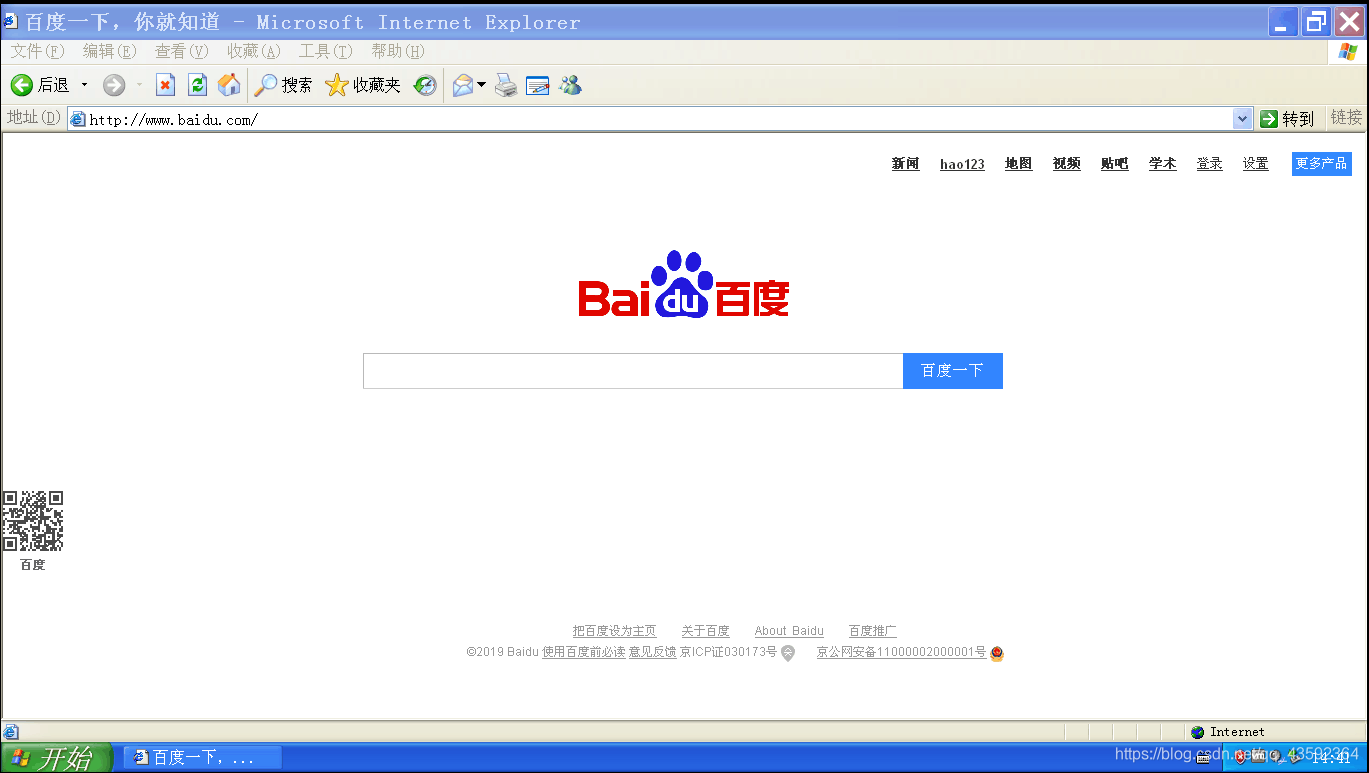The image size is (1369, 773).
Task: Click the green Back arrow button
Action: 22,86
